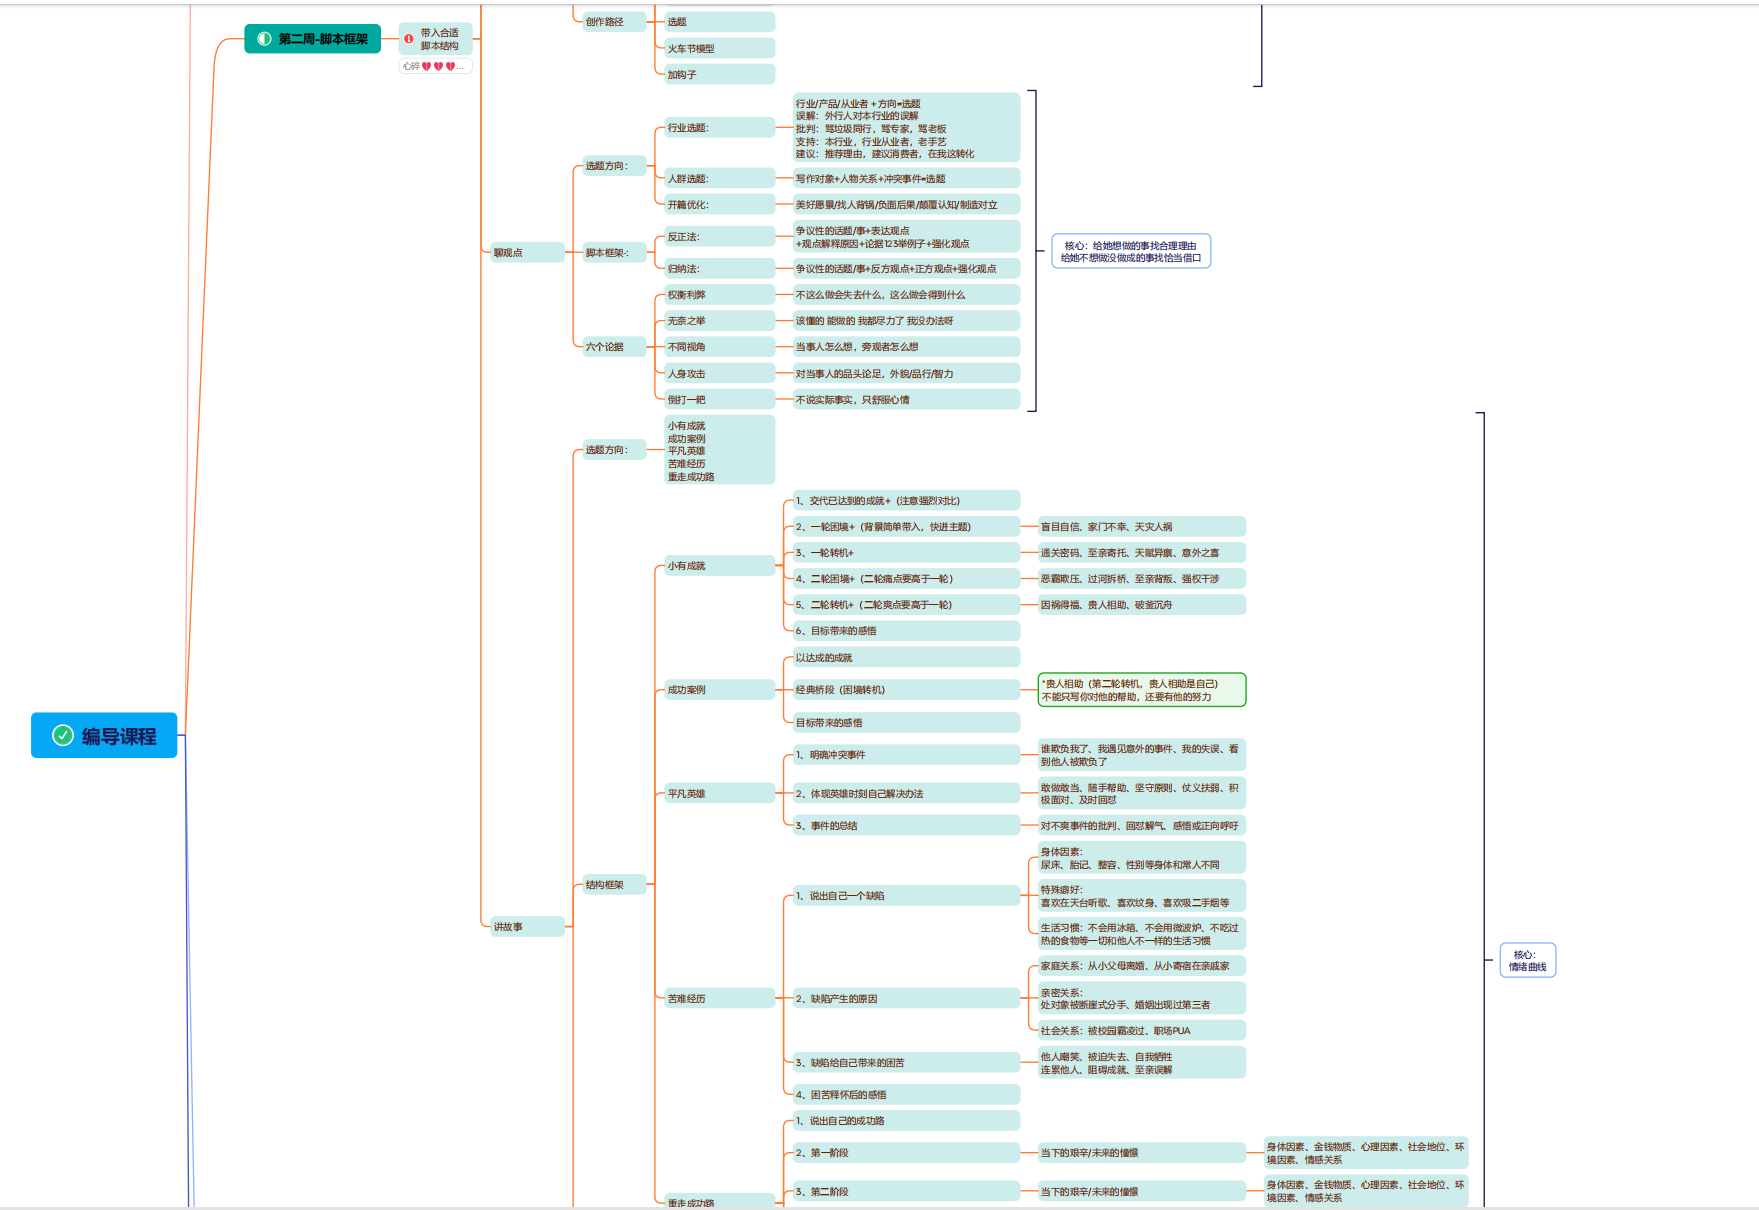Click the green checkmark icon on 编导课程
Image resolution: width=1759 pixels, height=1210 pixels.
click(x=63, y=736)
